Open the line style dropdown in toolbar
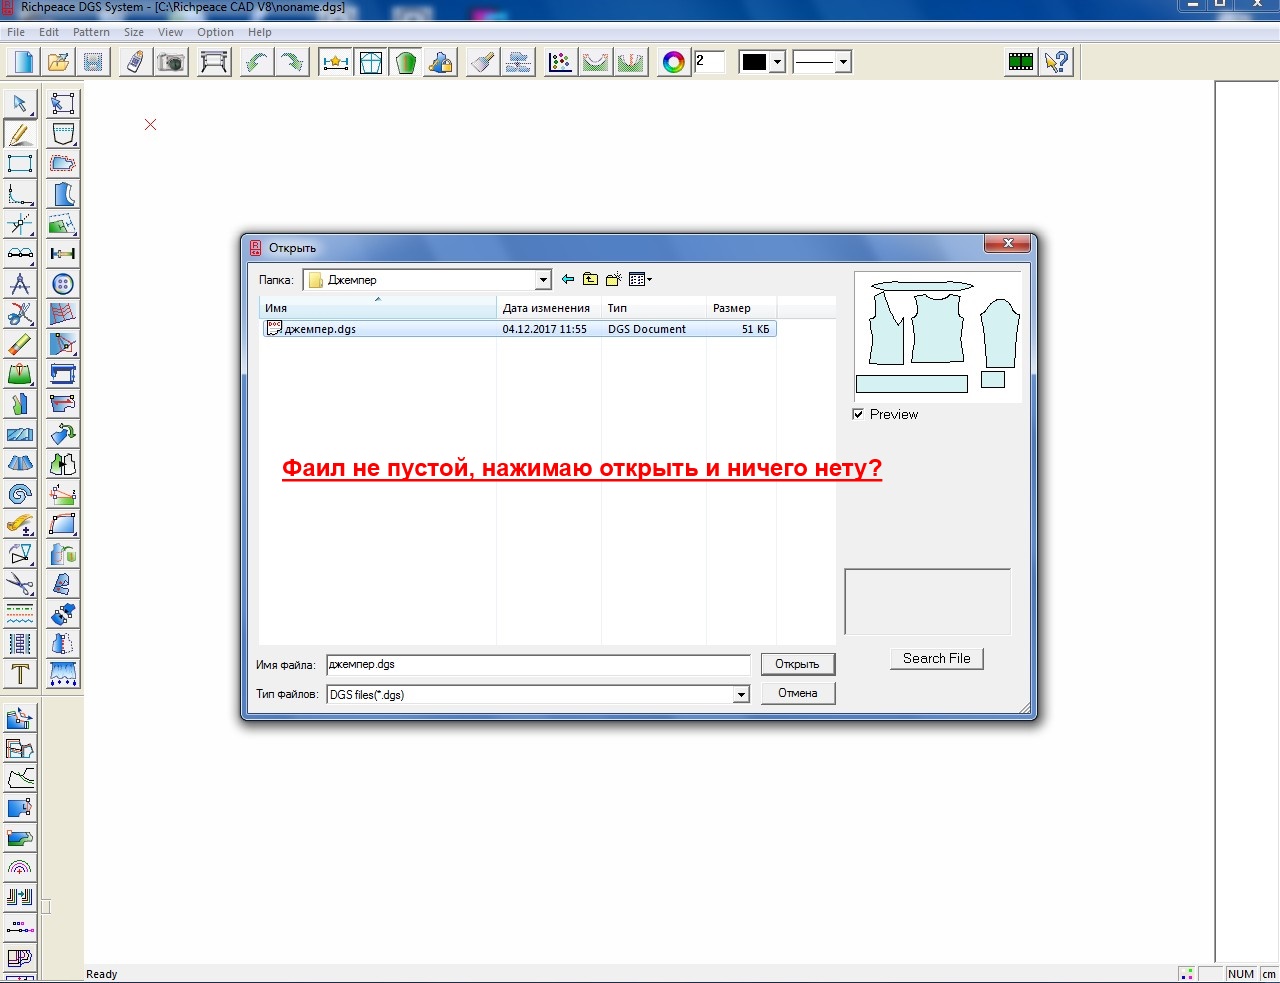Screen dimensions: 1280x983 coord(843,62)
